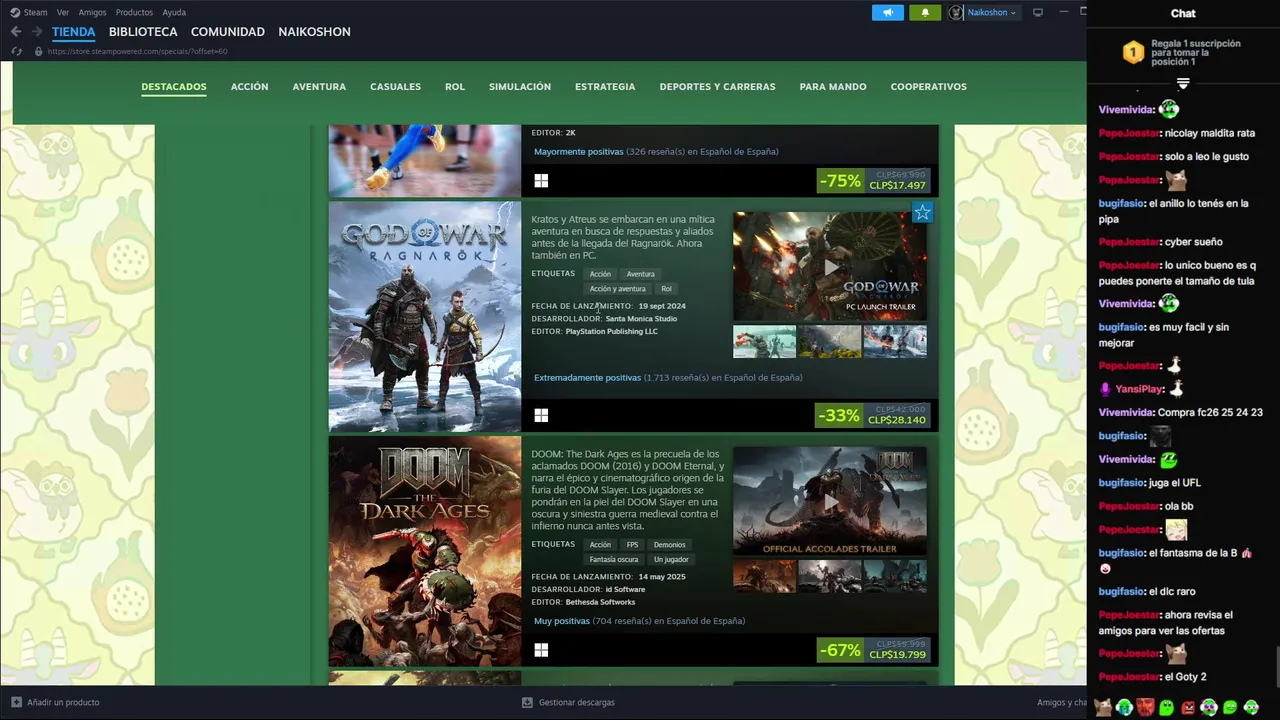Play DOOM Official Accolades trailer
Image resolution: width=1280 pixels, height=720 pixels.
tap(830, 500)
